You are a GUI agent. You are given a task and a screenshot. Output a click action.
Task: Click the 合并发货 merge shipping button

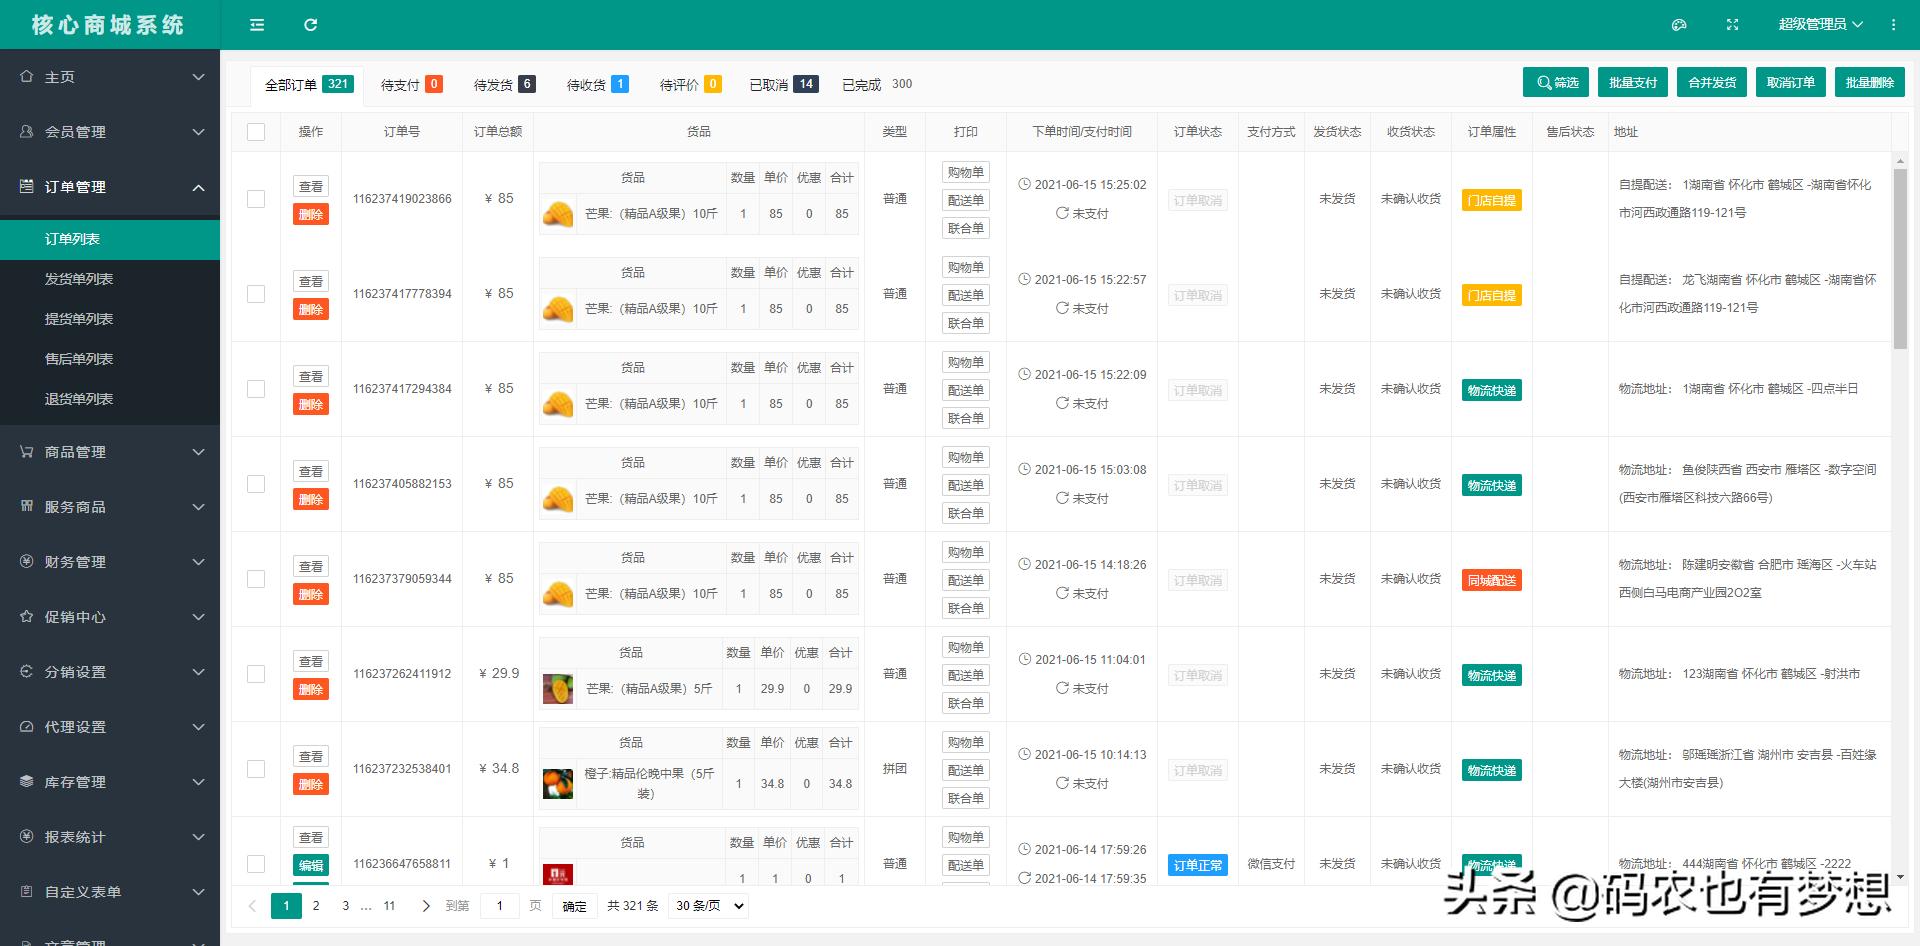pyautogui.click(x=1711, y=82)
